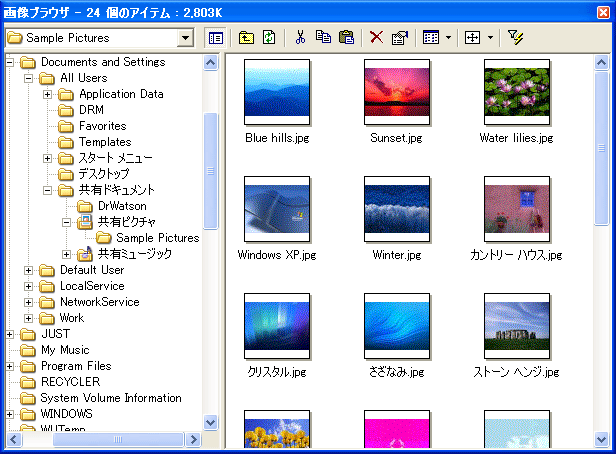The height and width of the screenshot is (454, 616).
Task: Select the Blue hills.jpg thumbnail
Action: (x=277, y=92)
